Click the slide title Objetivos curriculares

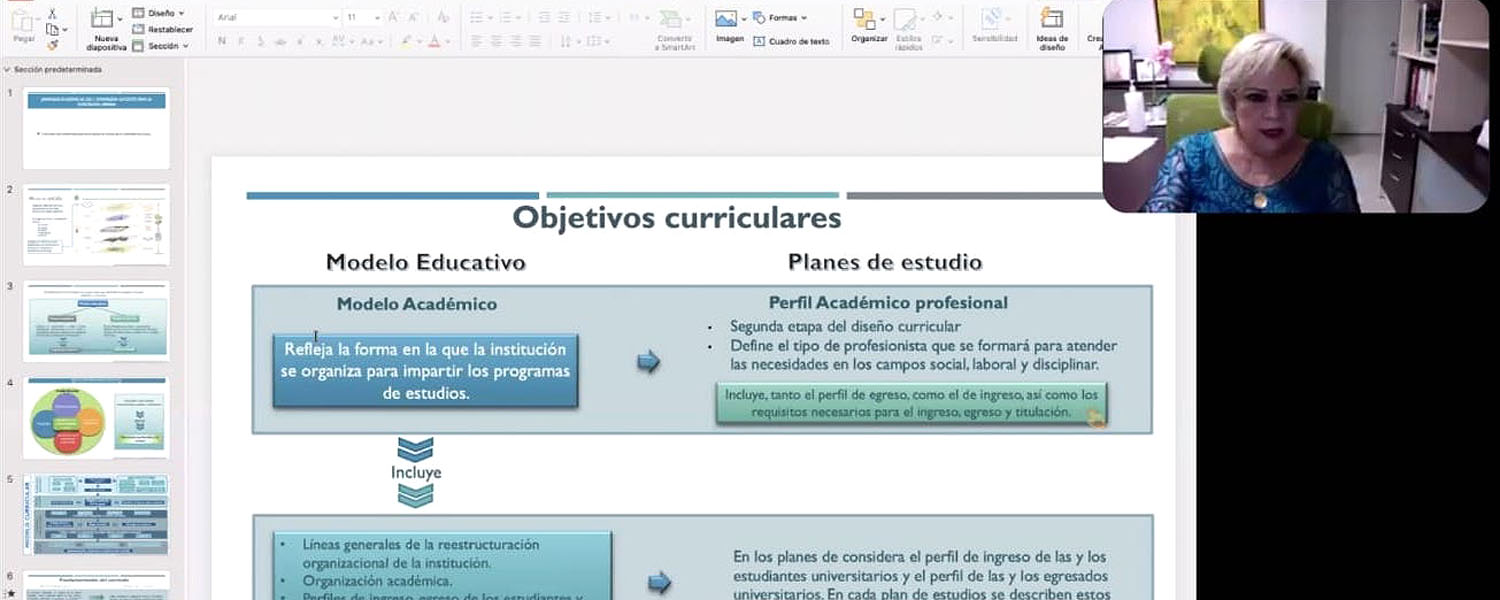tap(677, 217)
